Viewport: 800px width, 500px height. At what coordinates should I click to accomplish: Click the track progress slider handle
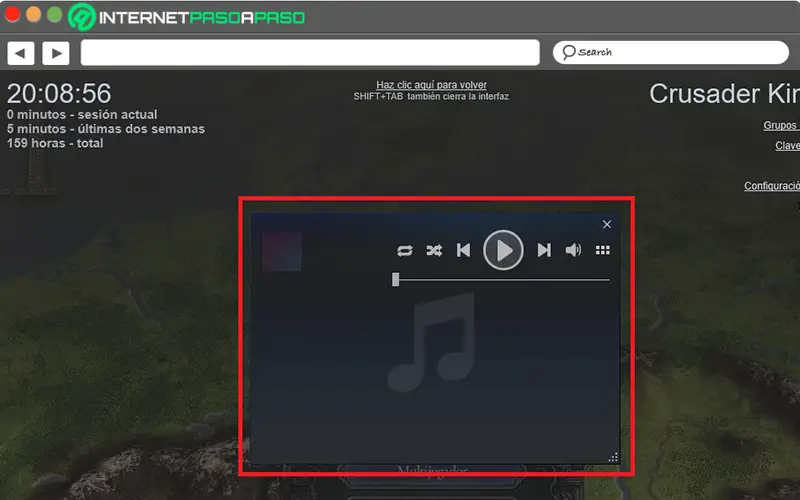point(395,280)
